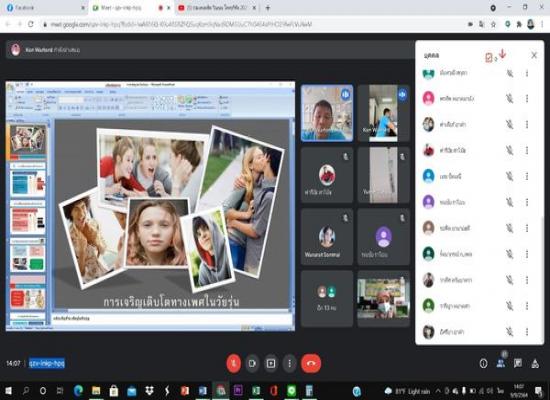Bookmark this page with the star icon
The width and height of the screenshot is (550, 400).
coord(493,24)
